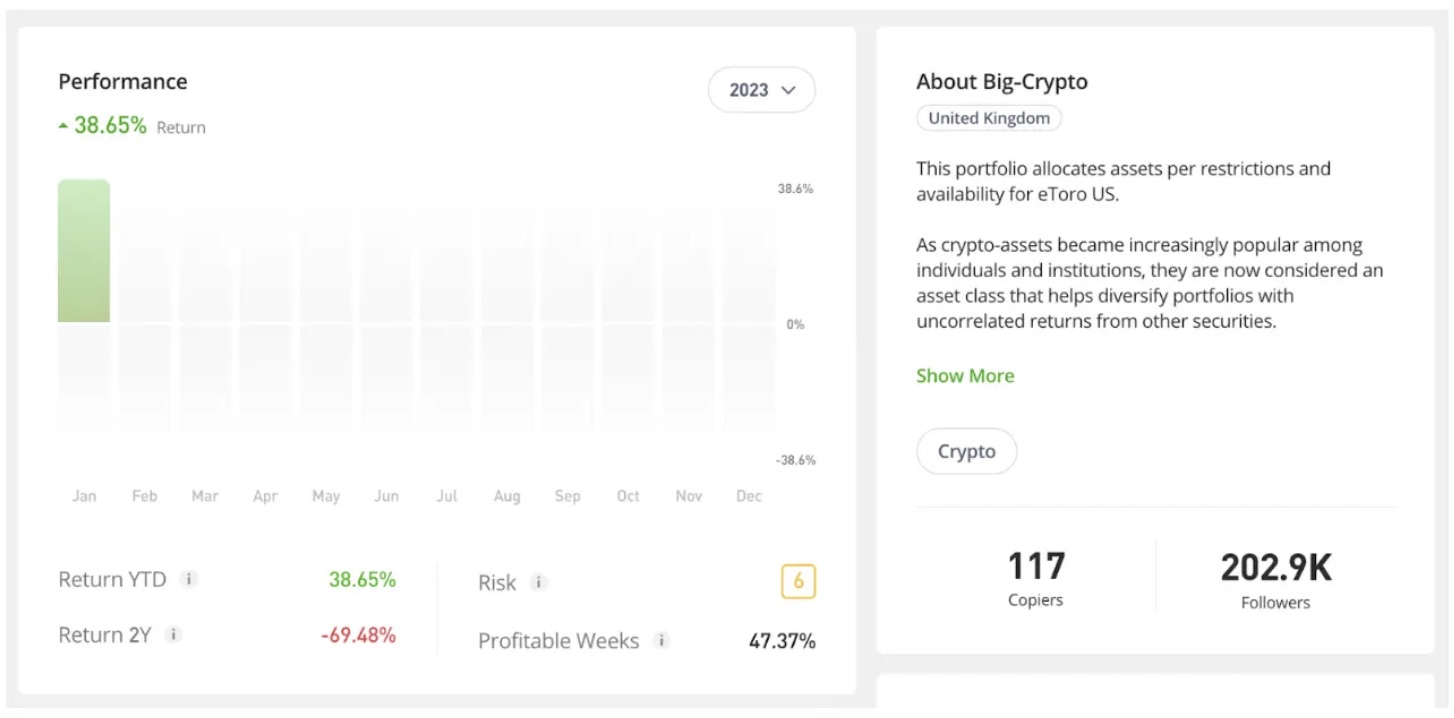
Task: Click the info icon beside Return YTD
Action: [x=189, y=579]
